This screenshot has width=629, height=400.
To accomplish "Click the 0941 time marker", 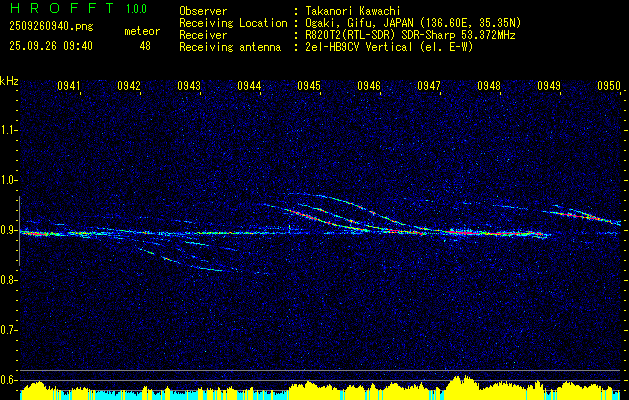I will point(69,86).
